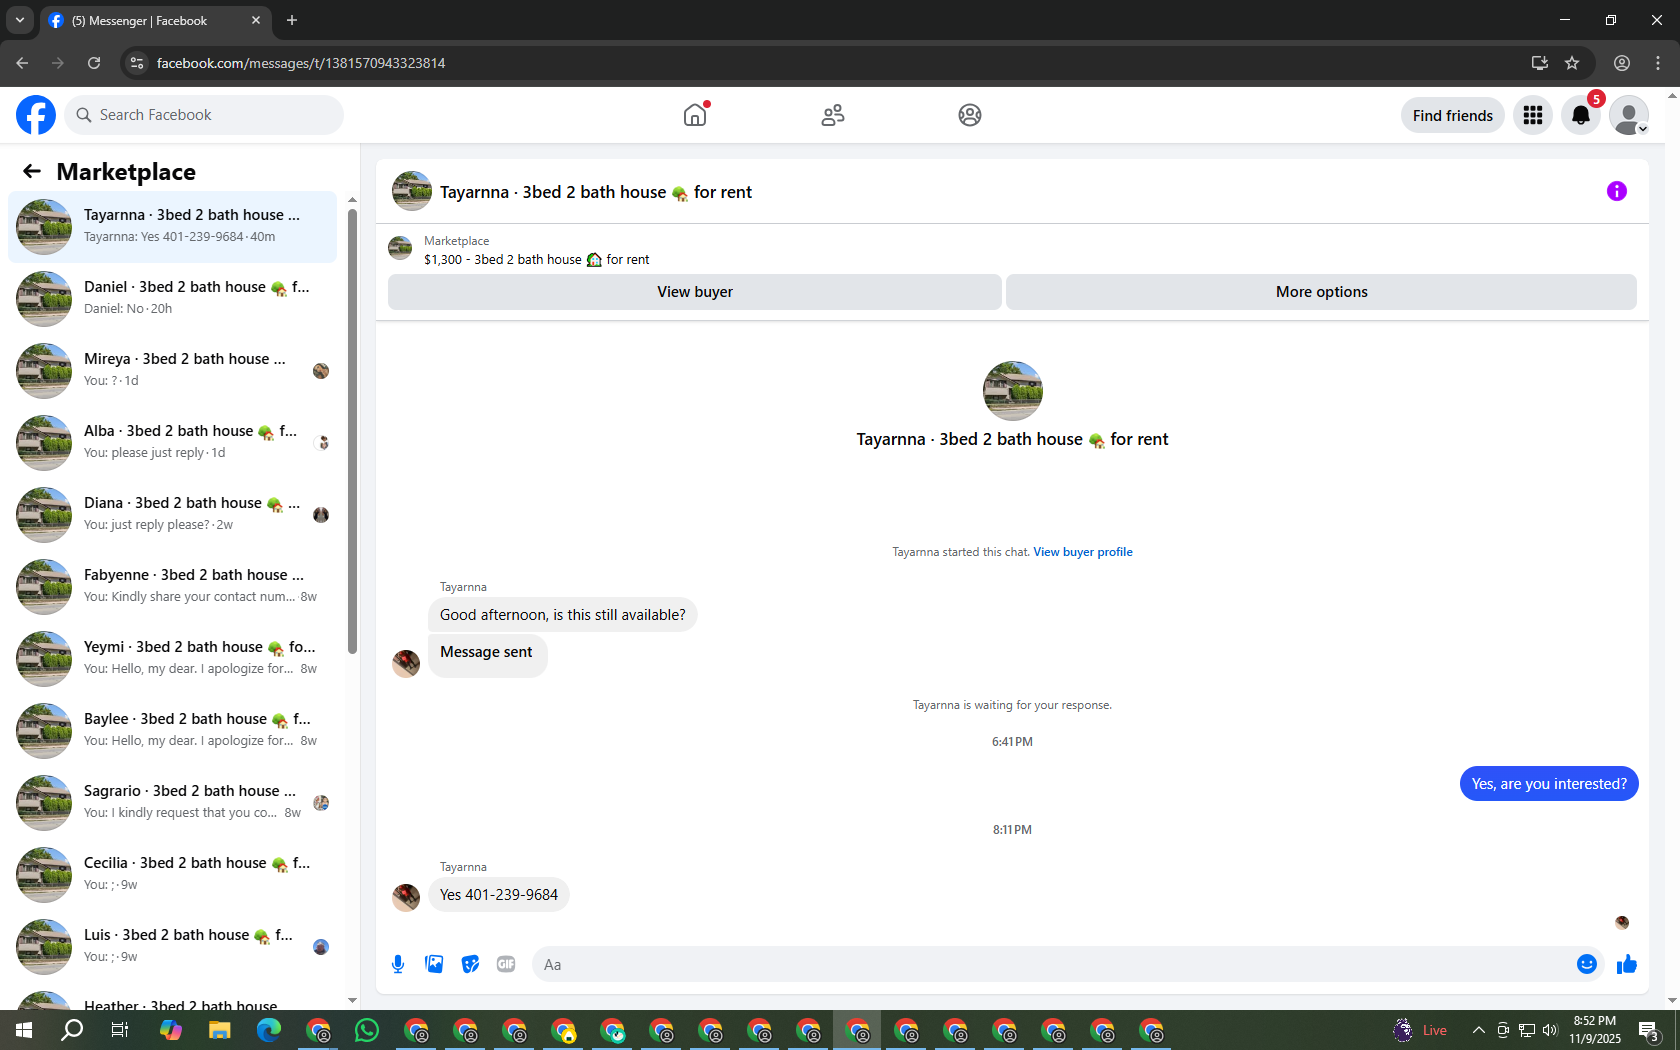Send a thumbs-up like
The image size is (1680, 1050).
(x=1627, y=964)
